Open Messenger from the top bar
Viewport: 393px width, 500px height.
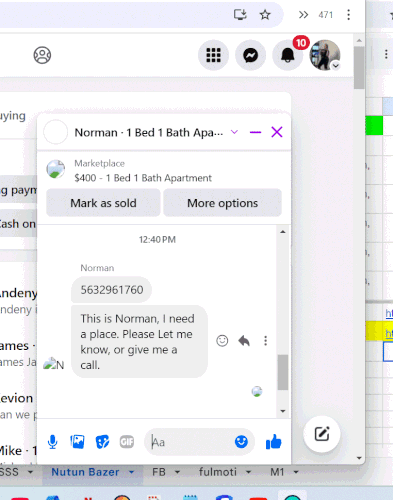(x=250, y=55)
